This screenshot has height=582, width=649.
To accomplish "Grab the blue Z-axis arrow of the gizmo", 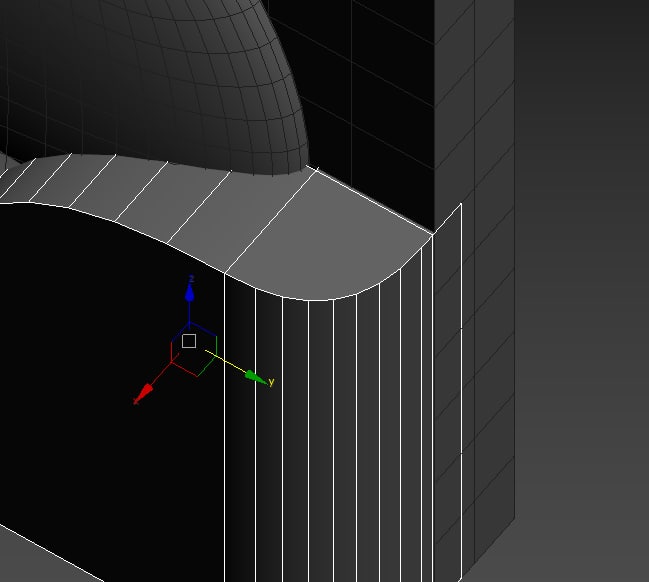I will coord(190,293).
